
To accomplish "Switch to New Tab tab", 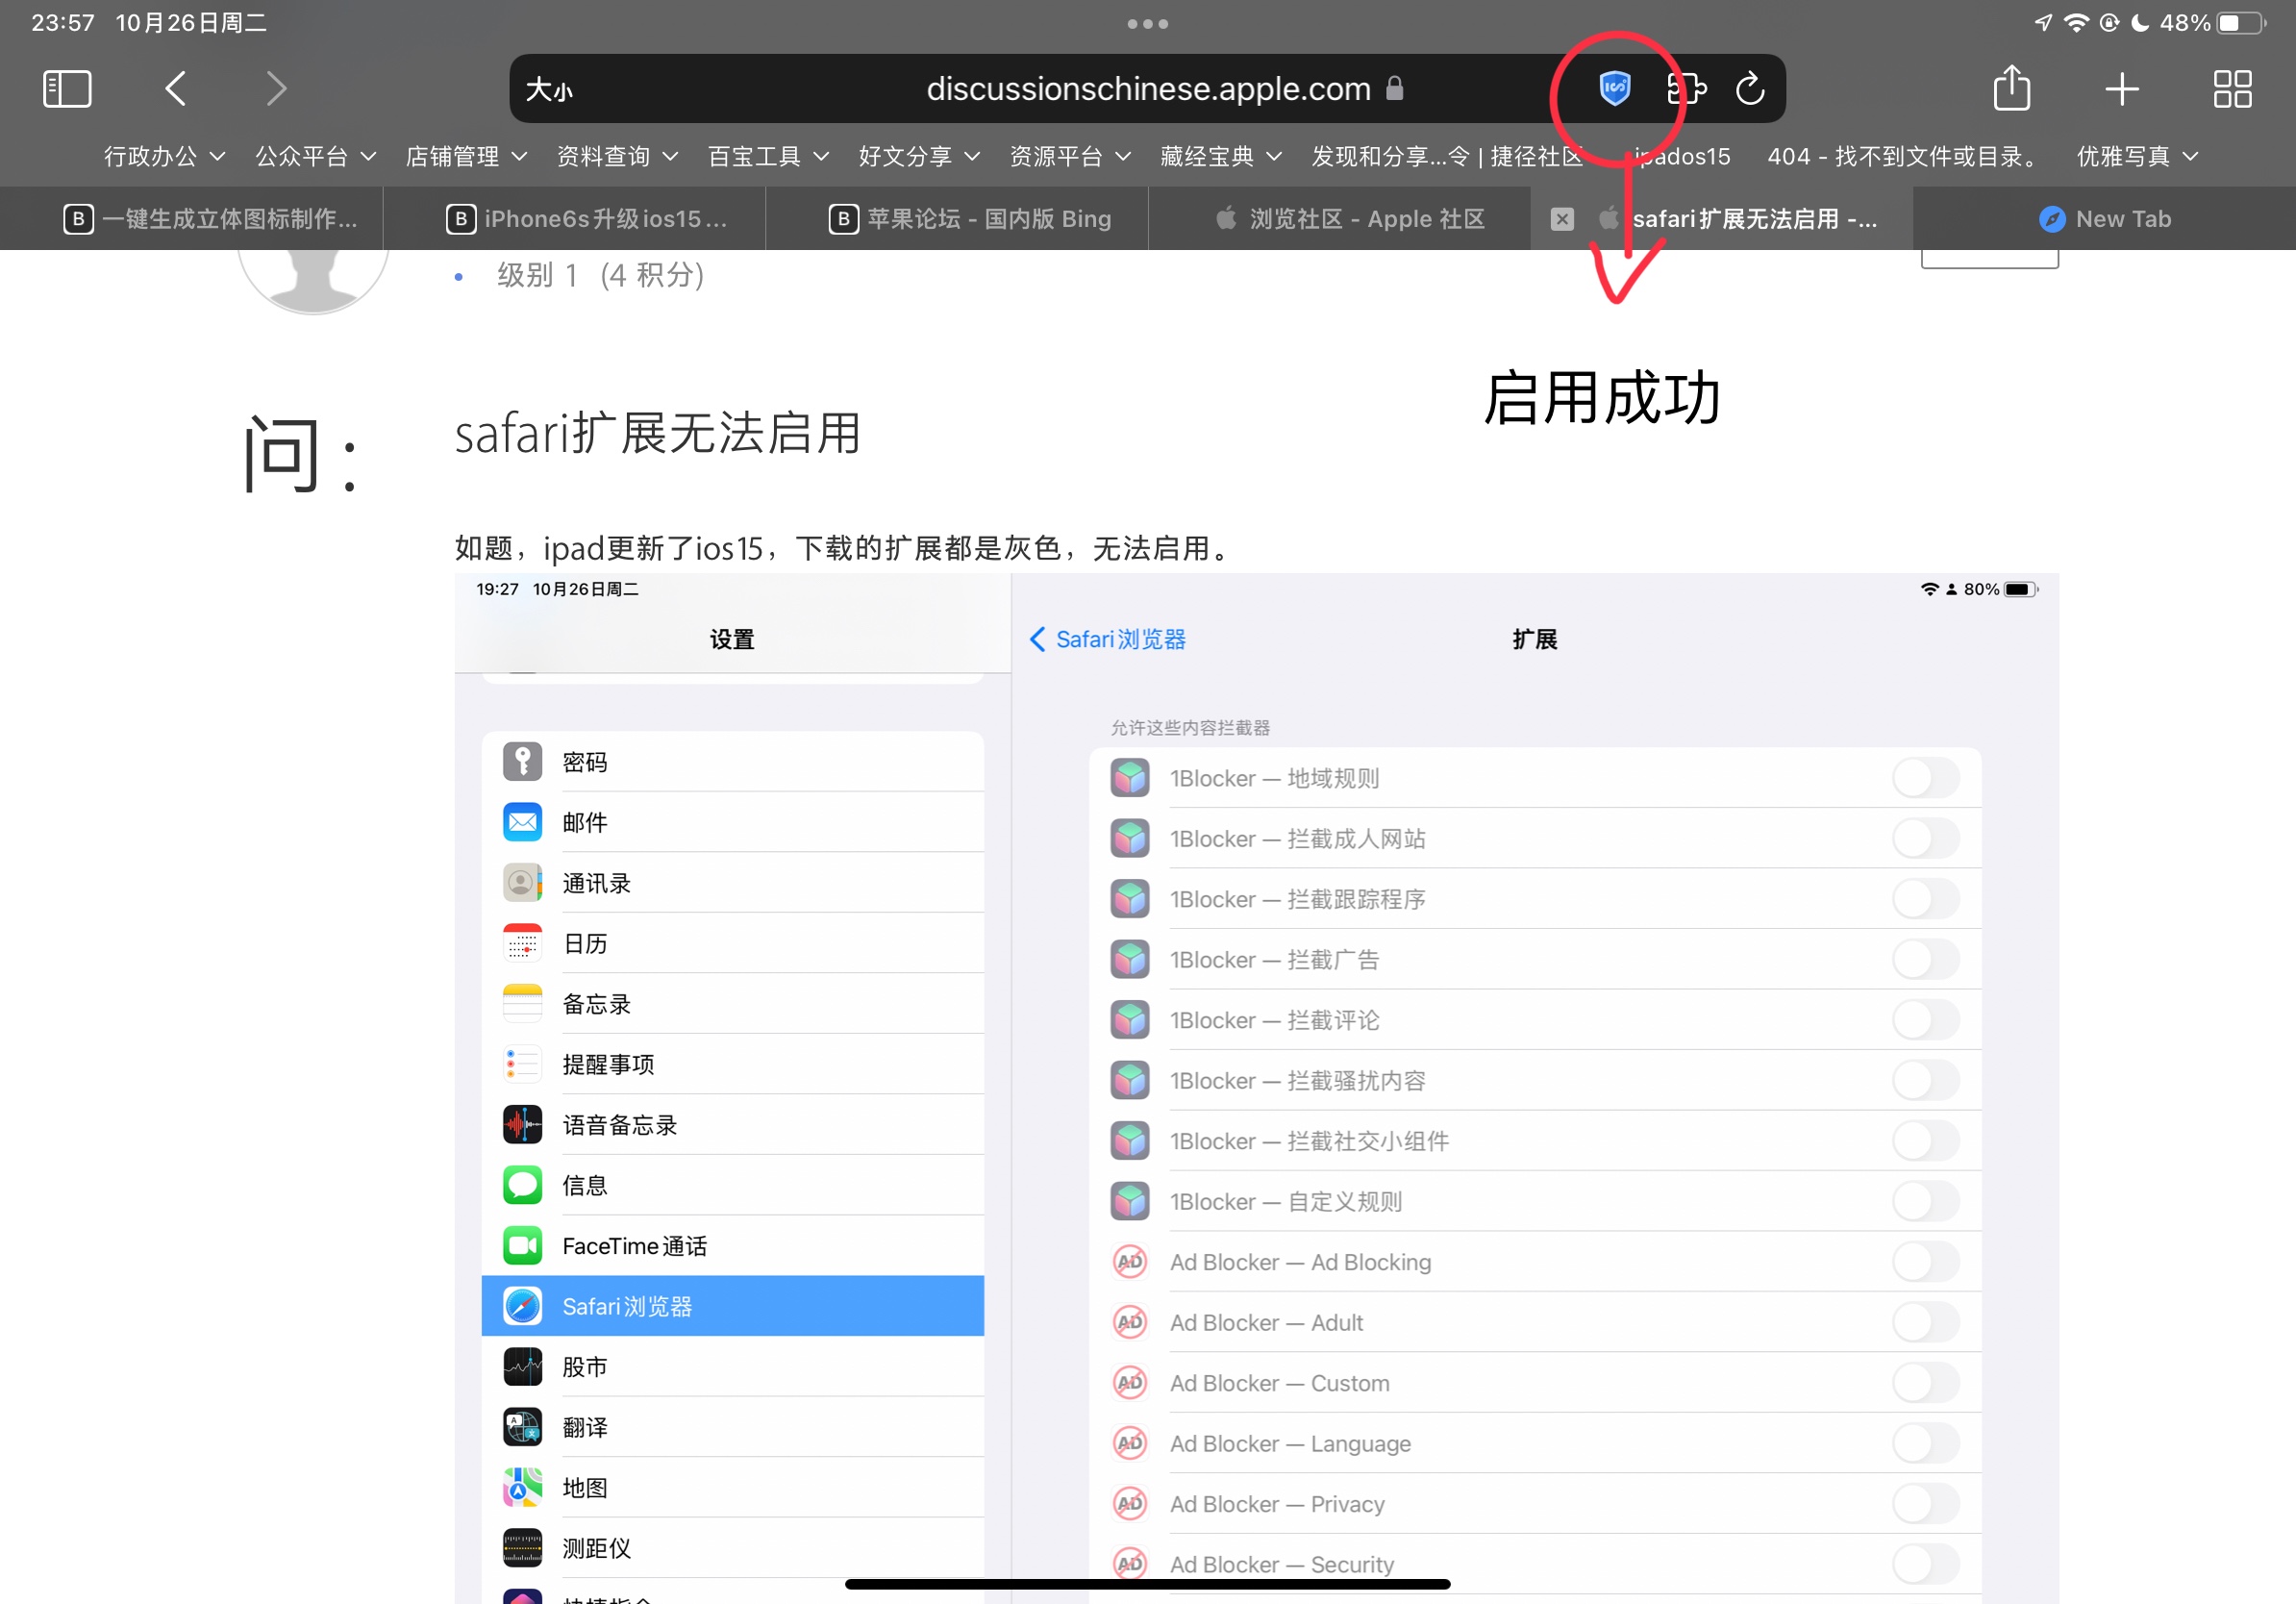I will pos(2105,219).
